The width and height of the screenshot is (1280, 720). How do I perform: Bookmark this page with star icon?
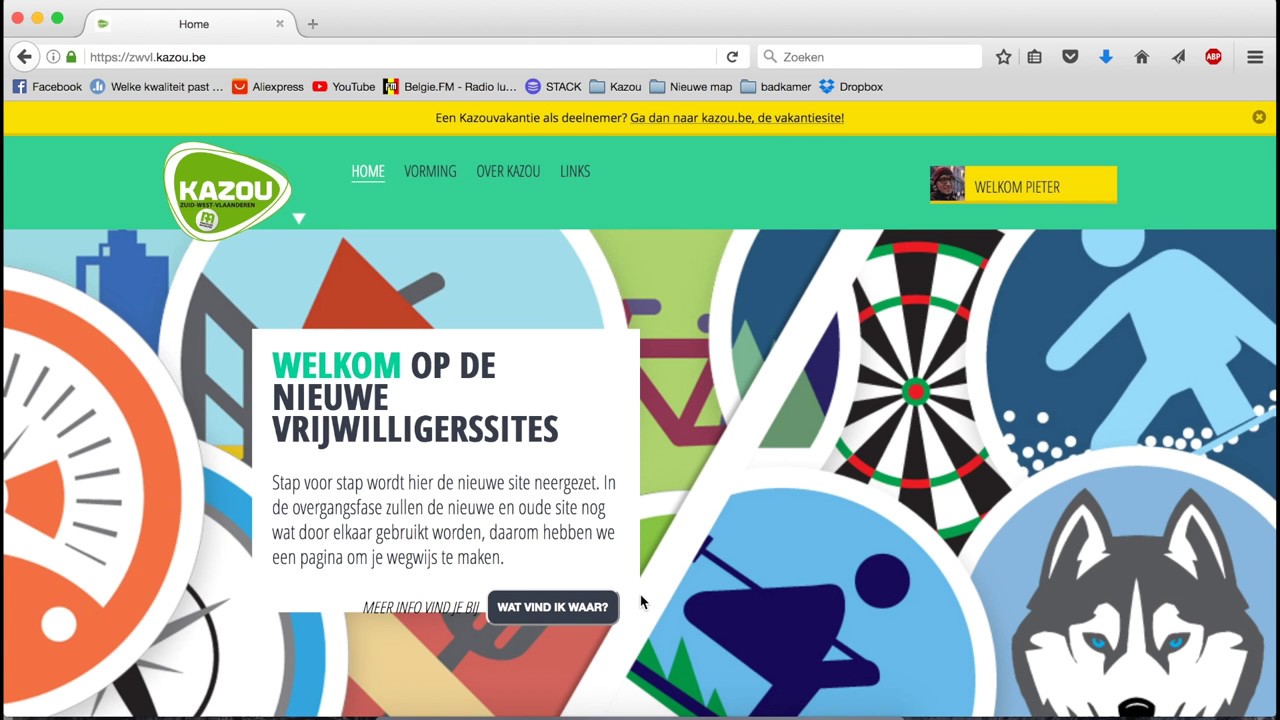(1003, 57)
